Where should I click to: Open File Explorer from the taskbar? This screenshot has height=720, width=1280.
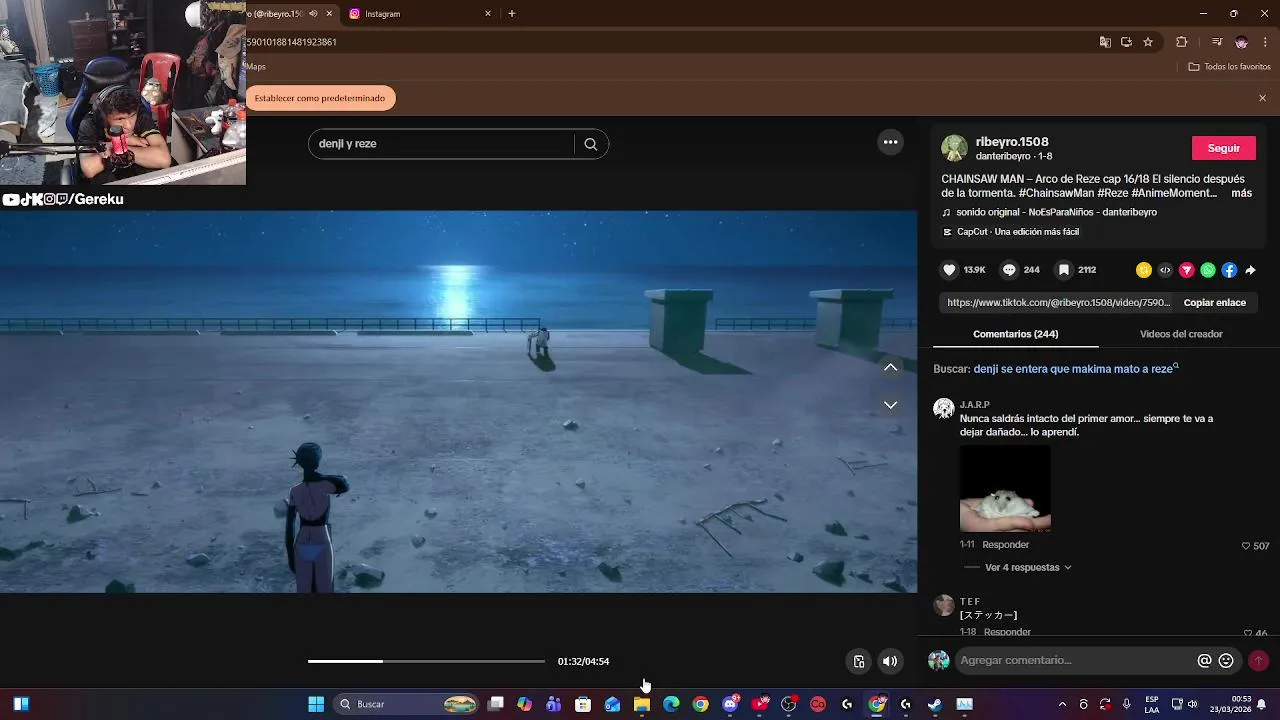pyautogui.click(x=642, y=704)
